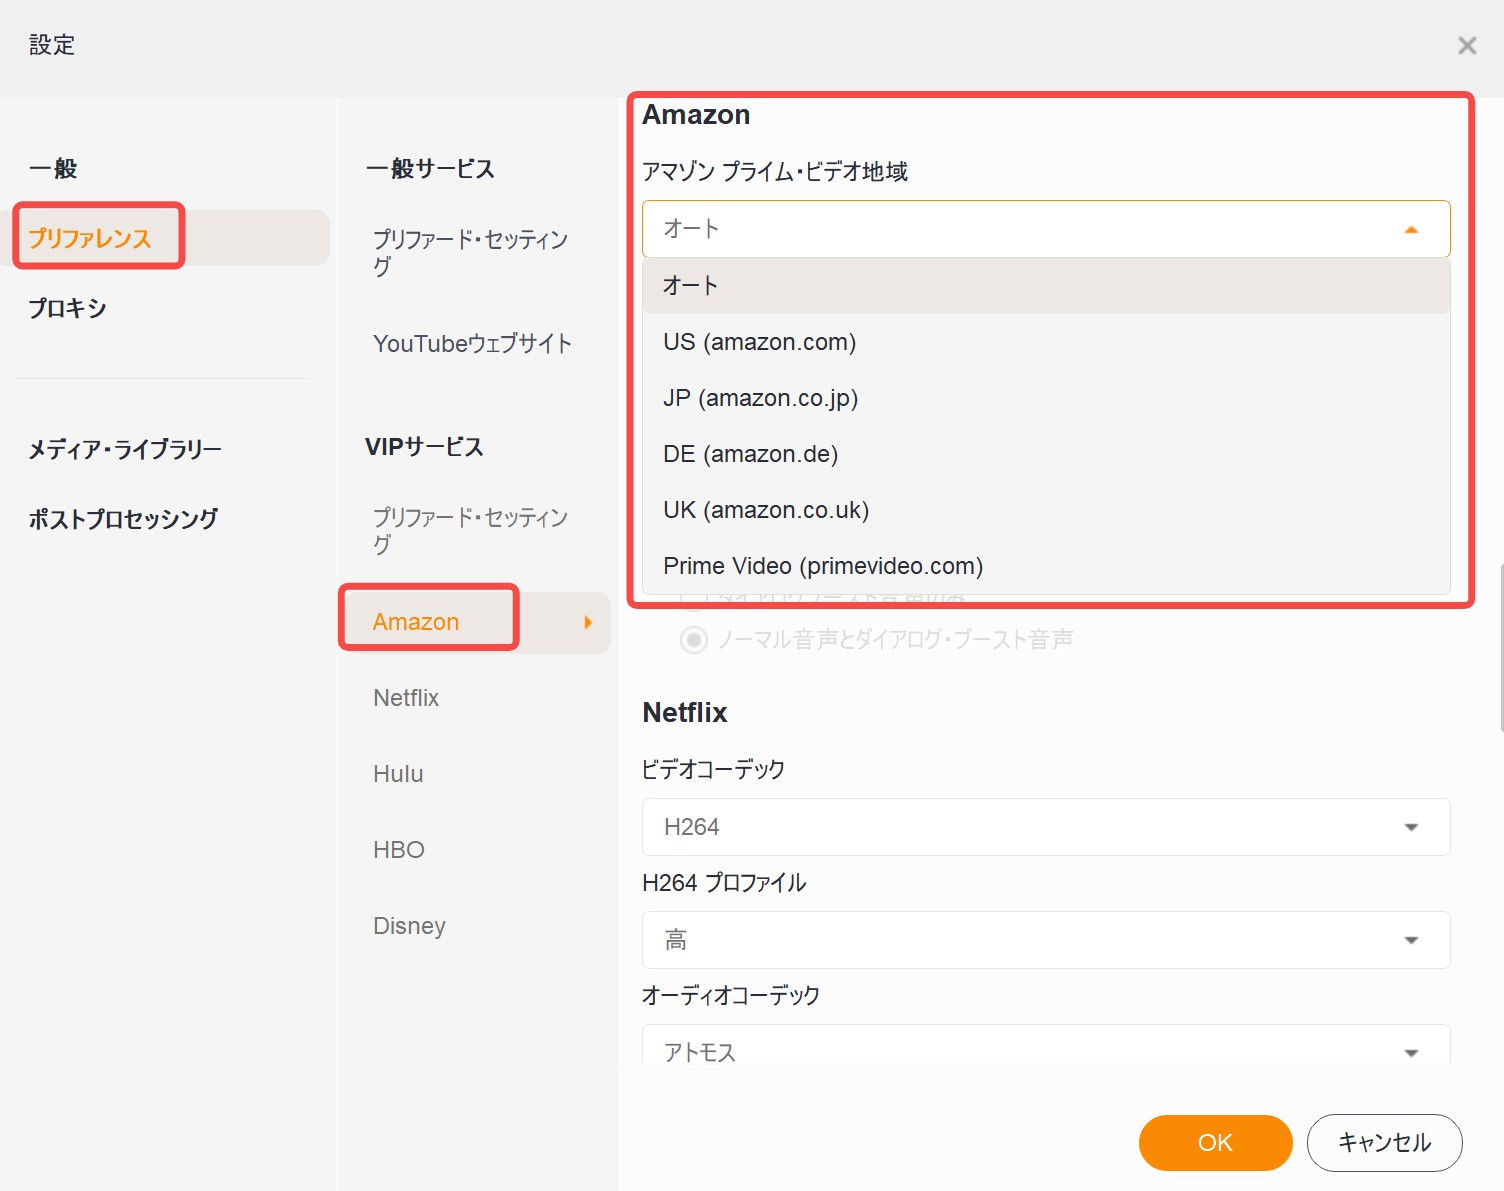
Task: Select ノーマル音声とダイアログ・ブースト音声 radio button
Action: click(x=694, y=639)
